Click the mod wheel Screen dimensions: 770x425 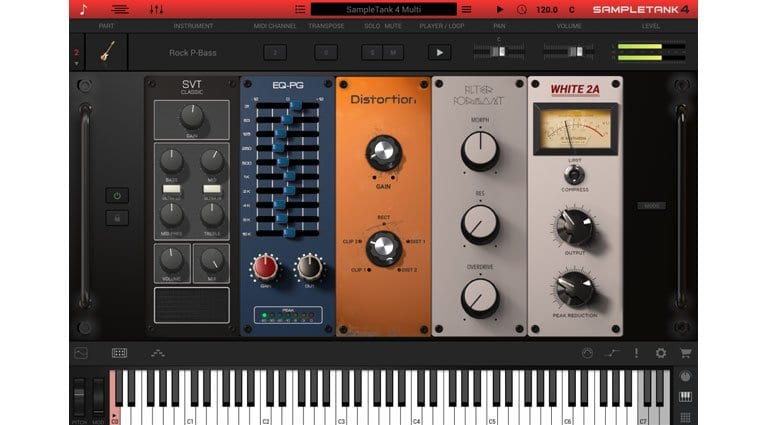click(x=99, y=397)
